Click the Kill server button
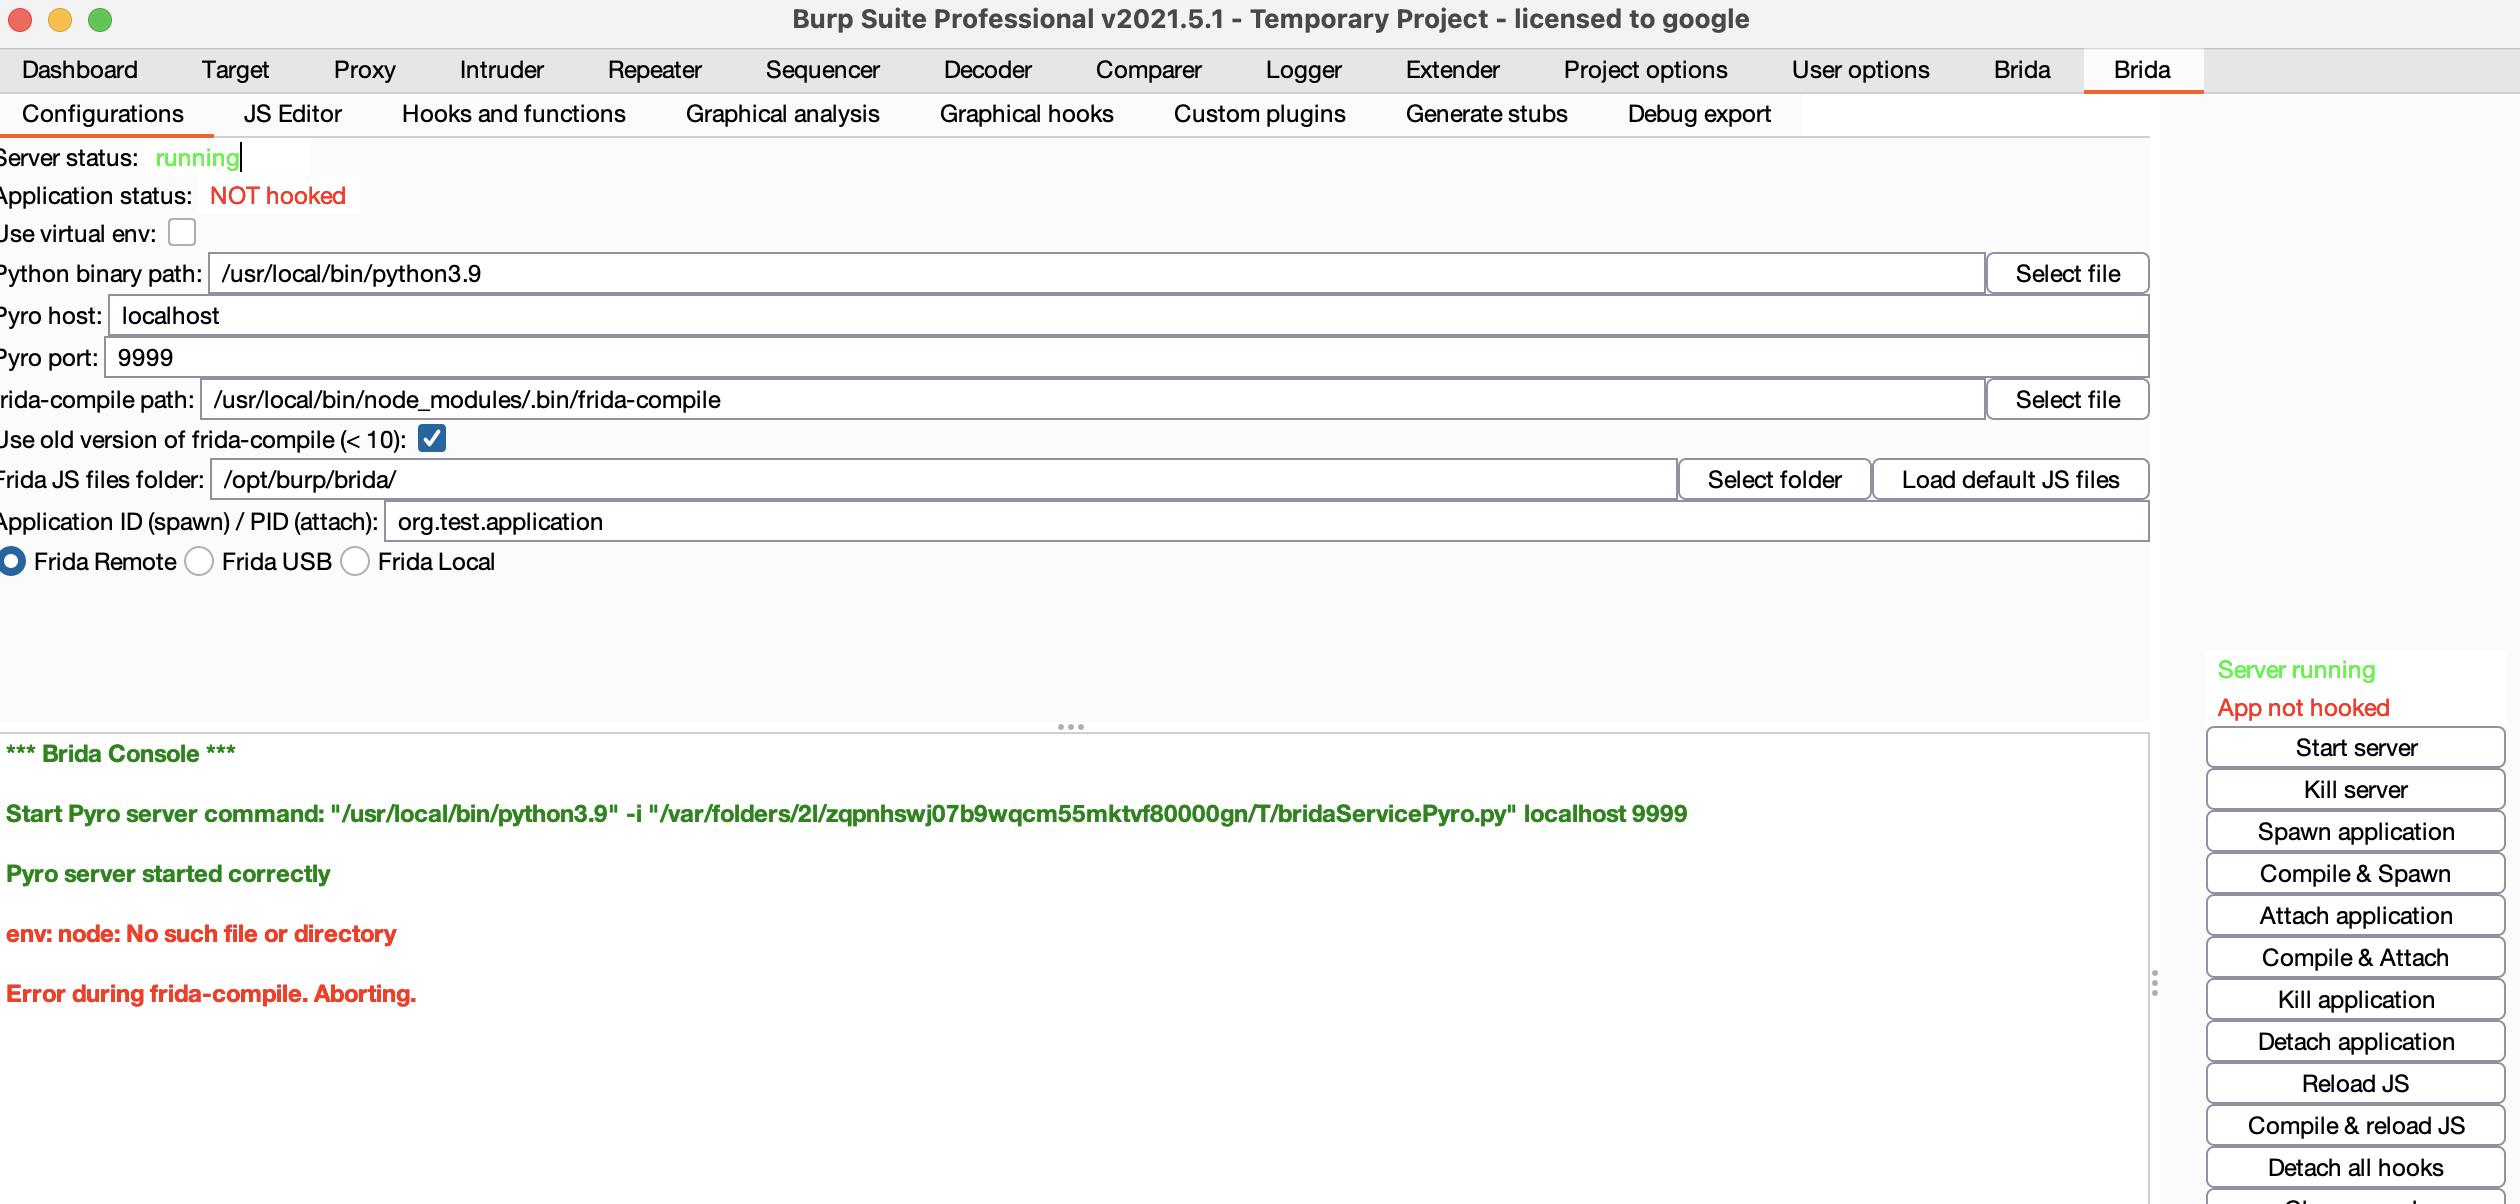Image resolution: width=2520 pixels, height=1204 pixels. [2355, 790]
